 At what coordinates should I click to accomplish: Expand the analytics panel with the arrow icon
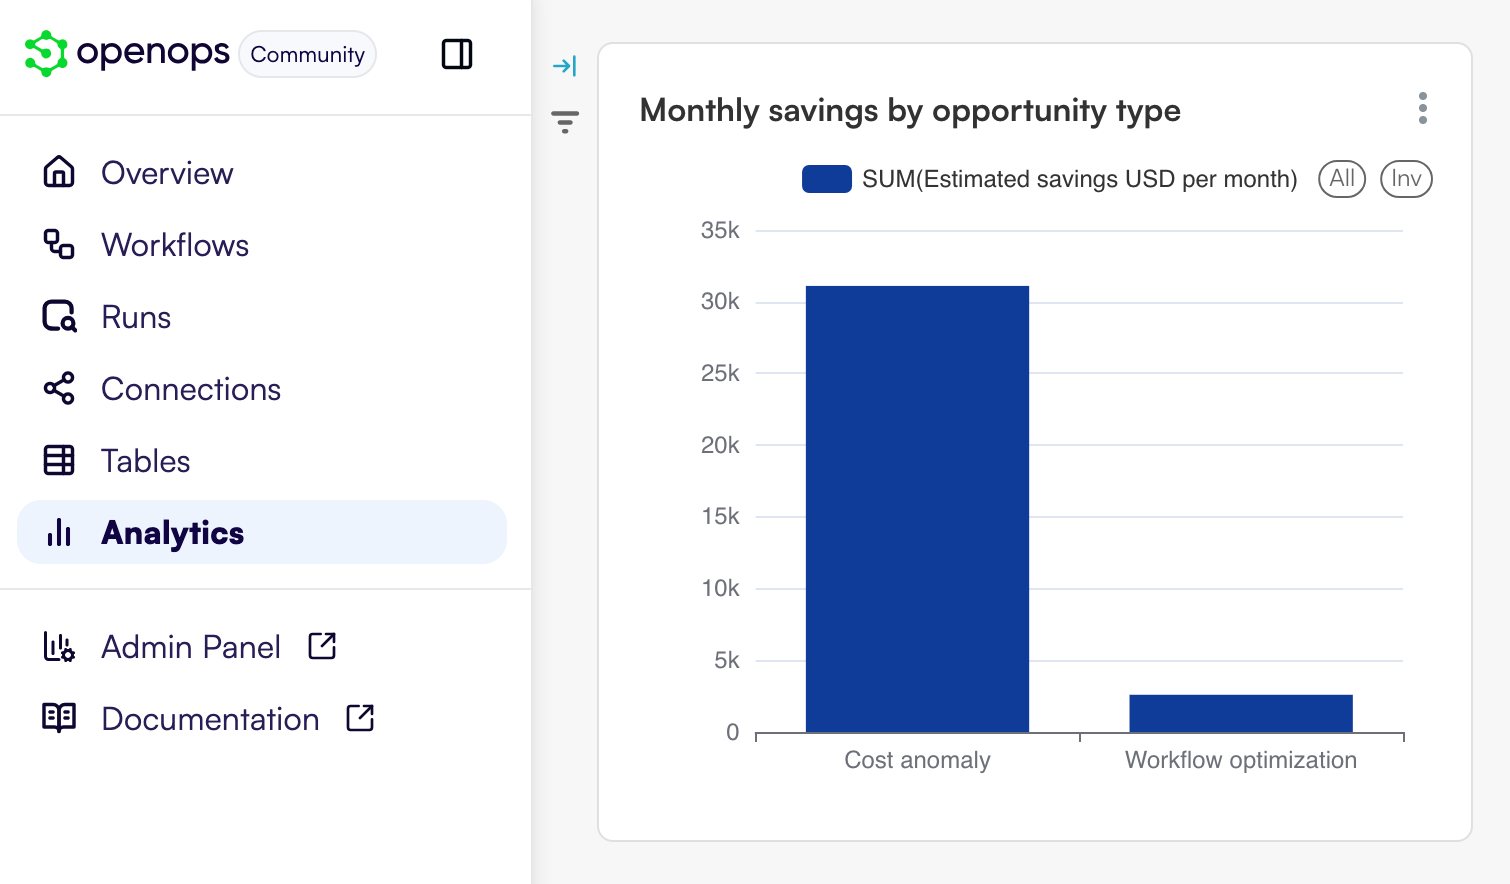(x=566, y=65)
